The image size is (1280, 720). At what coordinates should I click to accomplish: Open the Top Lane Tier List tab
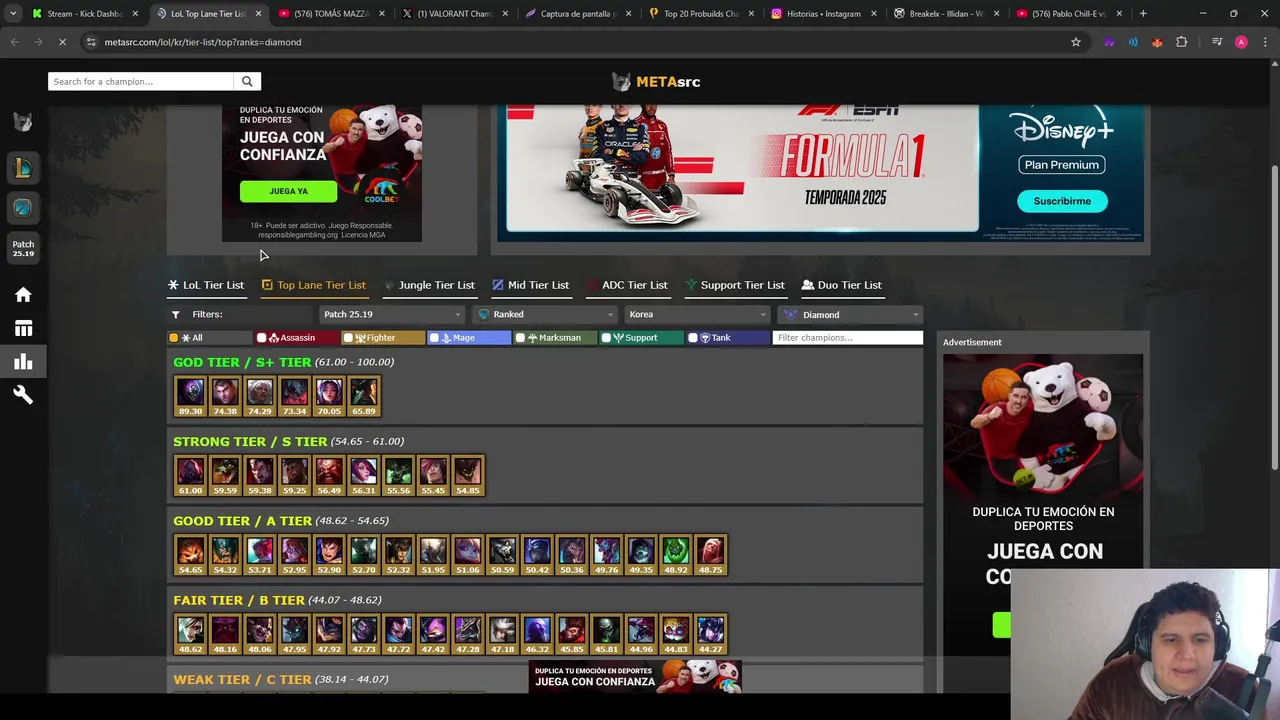point(314,285)
